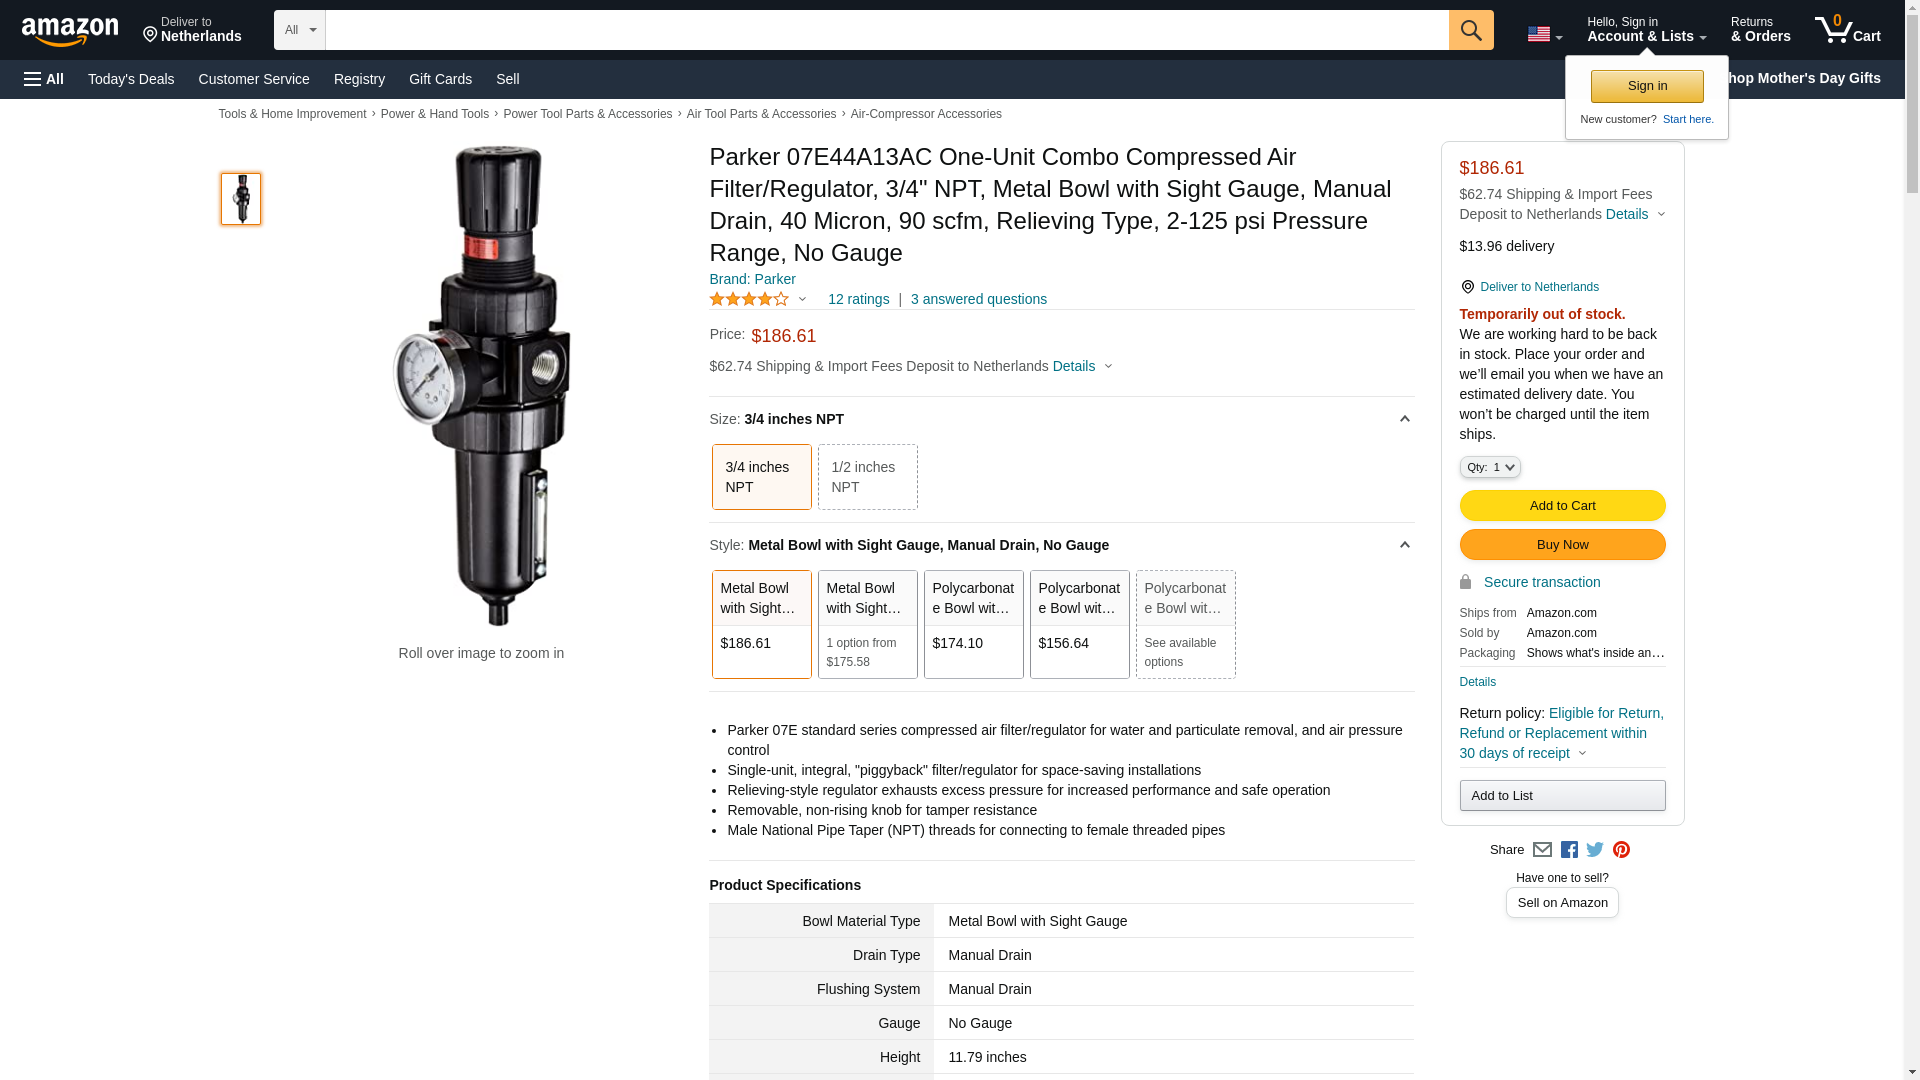The height and width of the screenshot is (1080, 1920).
Task: Choose the $156.64 Polycarbonate Bowl style
Action: point(1079,624)
